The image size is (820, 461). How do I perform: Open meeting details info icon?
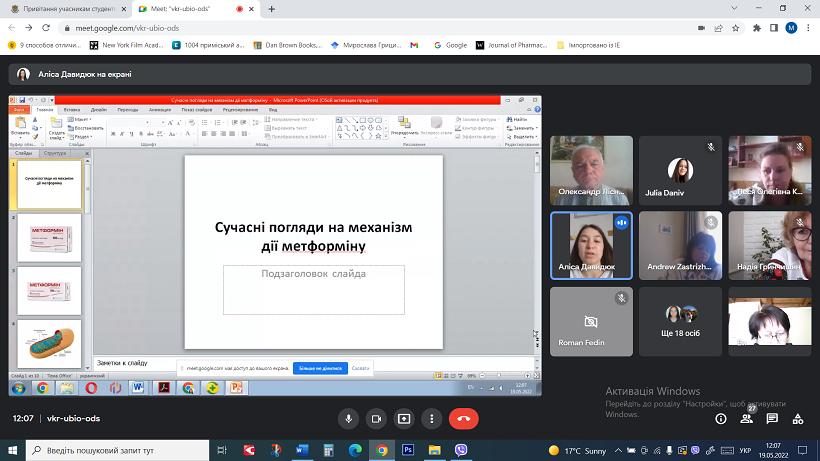[x=721, y=419]
